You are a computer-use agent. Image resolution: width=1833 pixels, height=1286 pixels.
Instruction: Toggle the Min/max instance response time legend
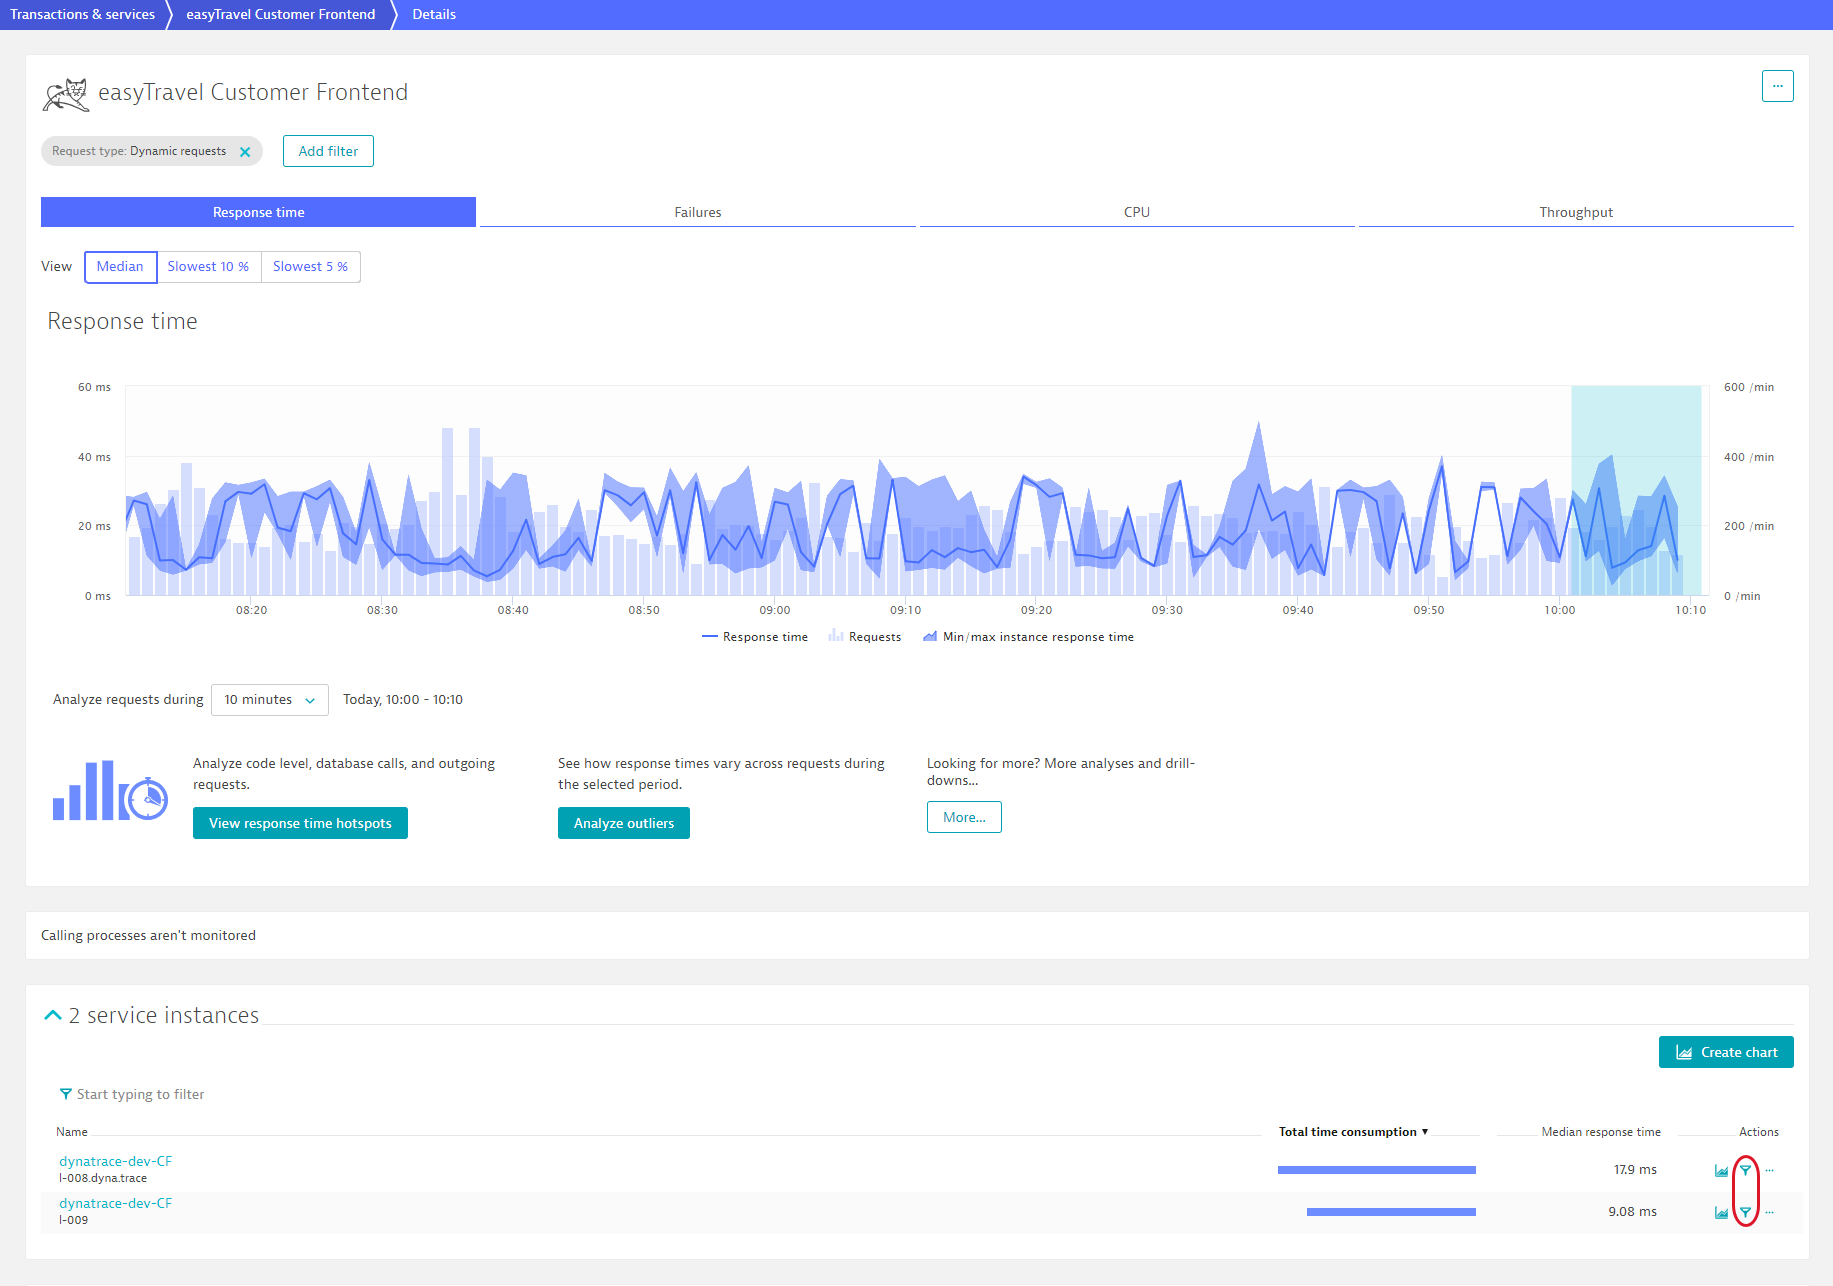[x=1028, y=637]
